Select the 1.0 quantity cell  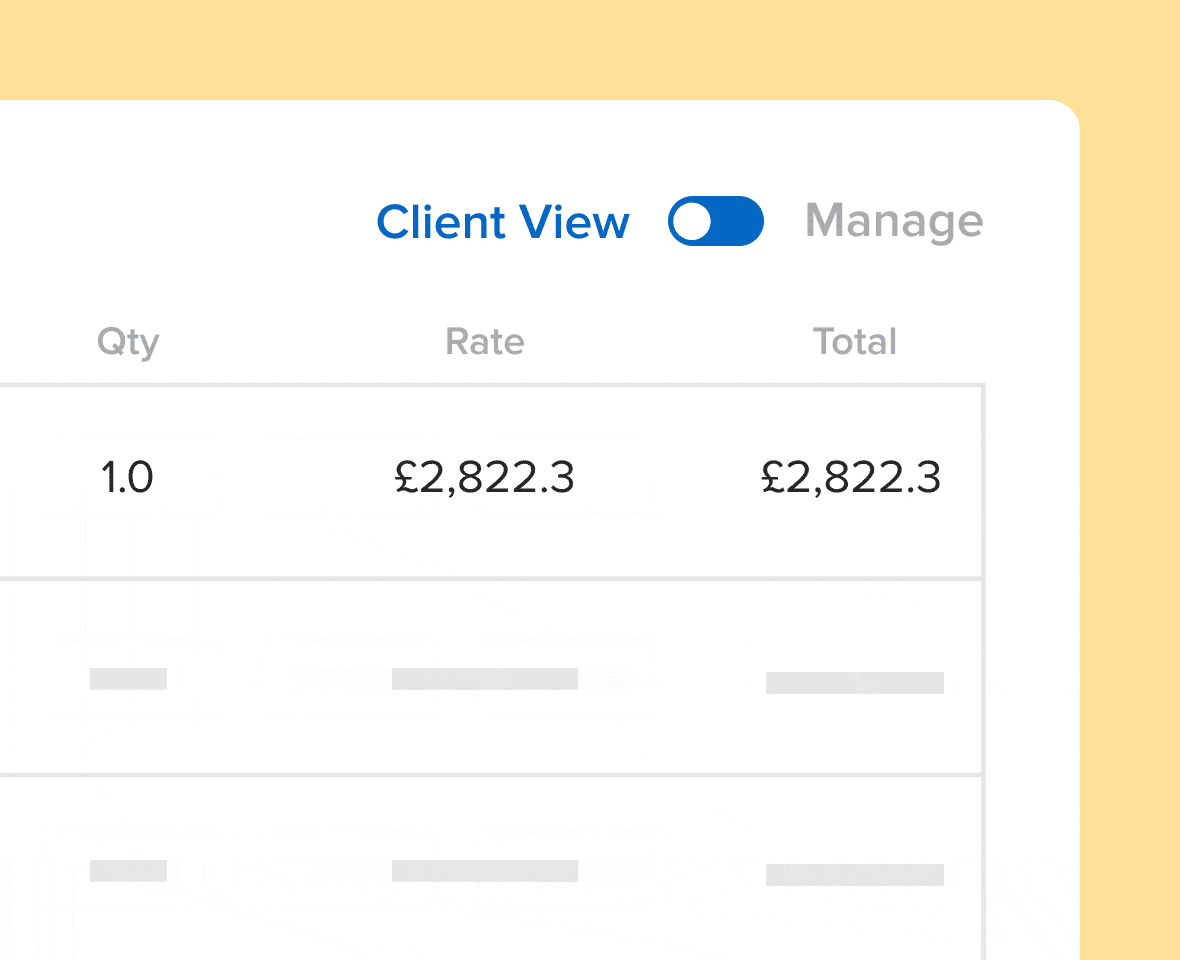[127, 478]
